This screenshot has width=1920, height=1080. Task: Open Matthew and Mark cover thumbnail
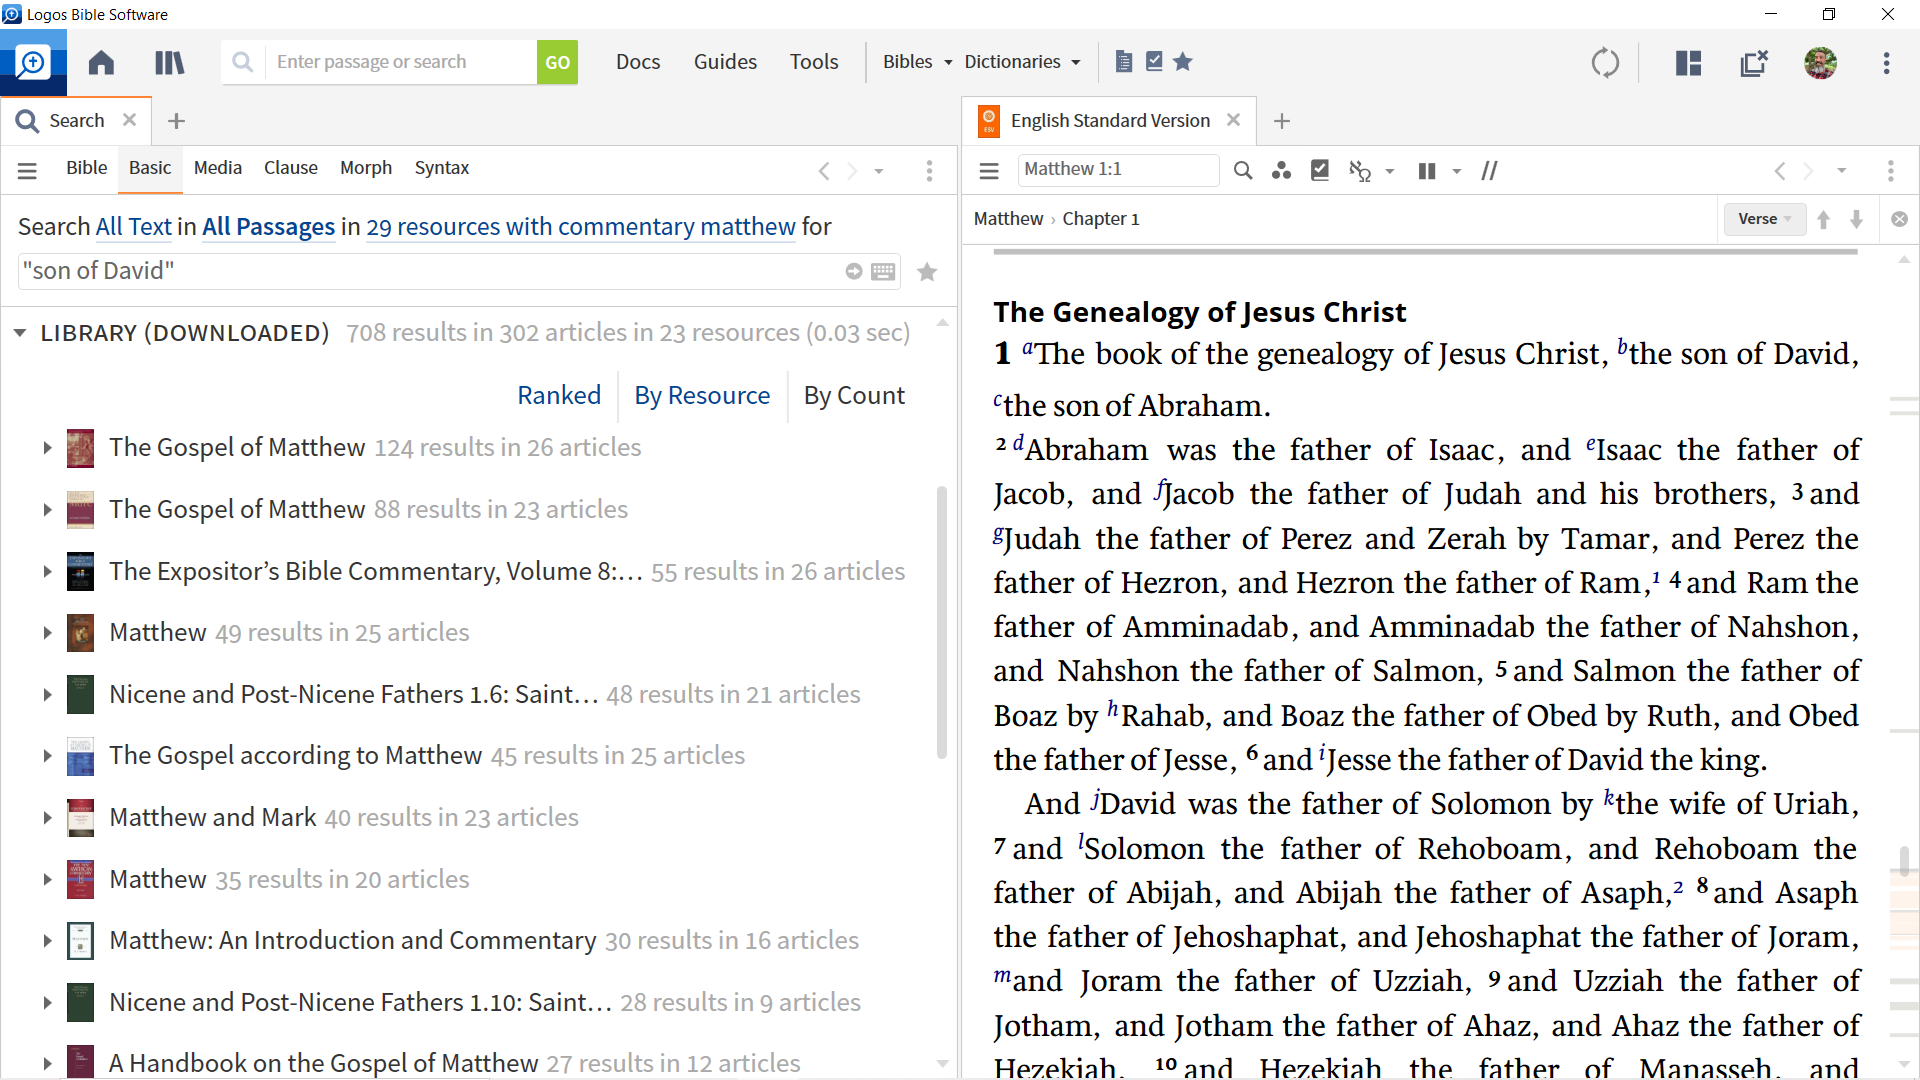click(80, 818)
